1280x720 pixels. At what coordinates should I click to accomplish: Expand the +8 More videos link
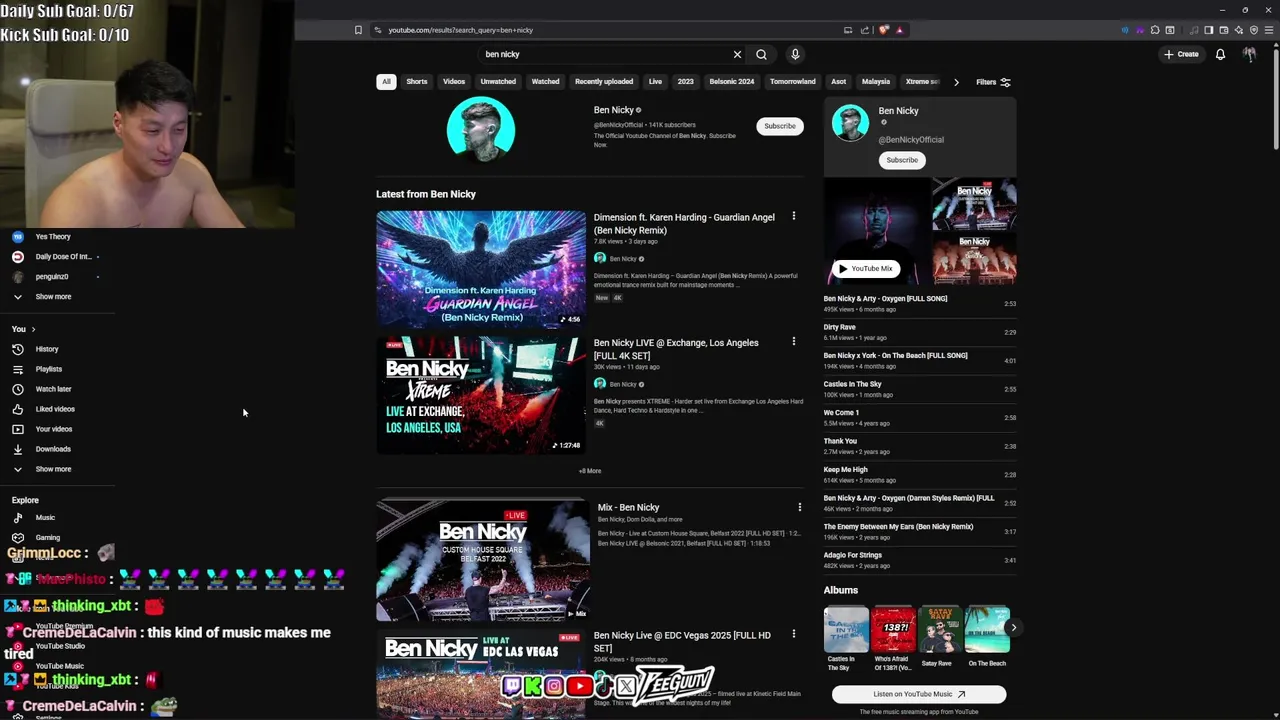coord(590,471)
